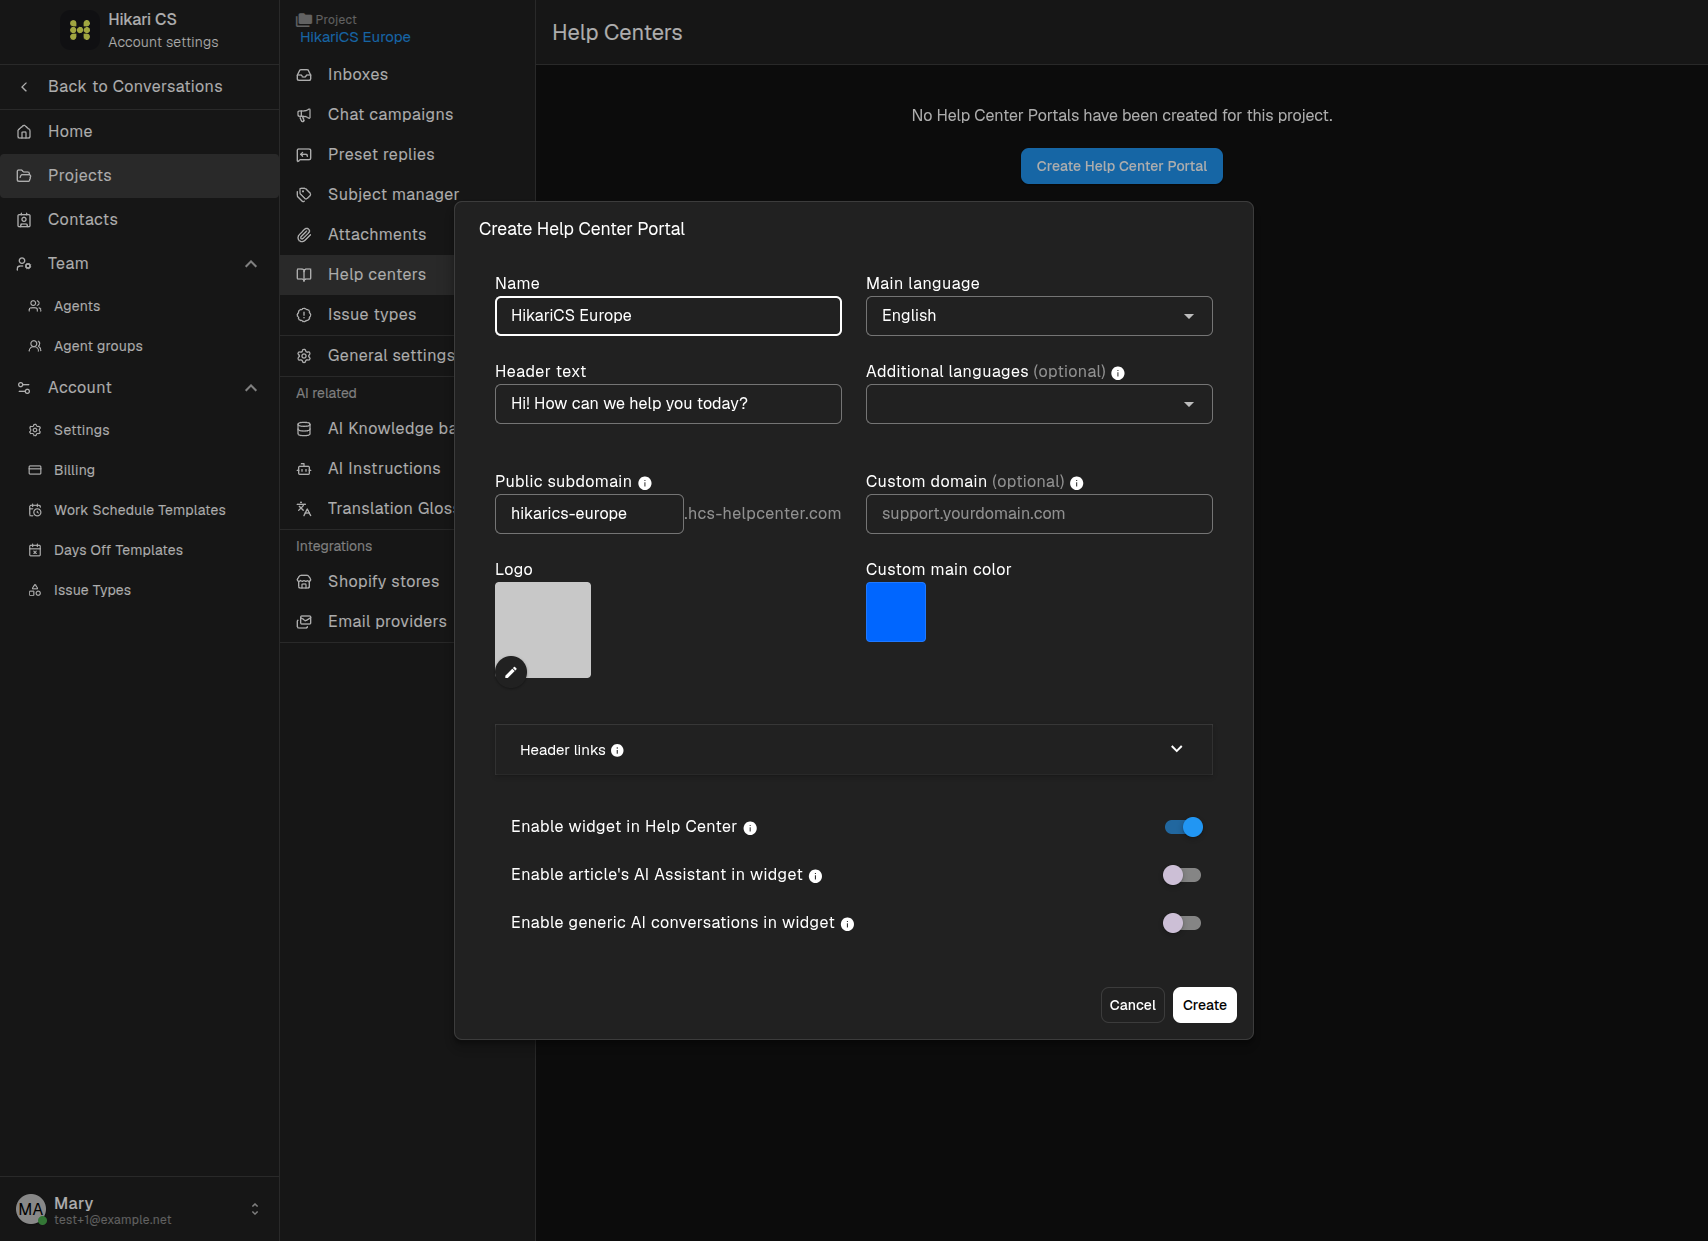Click the Preset replies icon
The width and height of the screenshot is (1708, 1241).
click(x=304, y=155)
